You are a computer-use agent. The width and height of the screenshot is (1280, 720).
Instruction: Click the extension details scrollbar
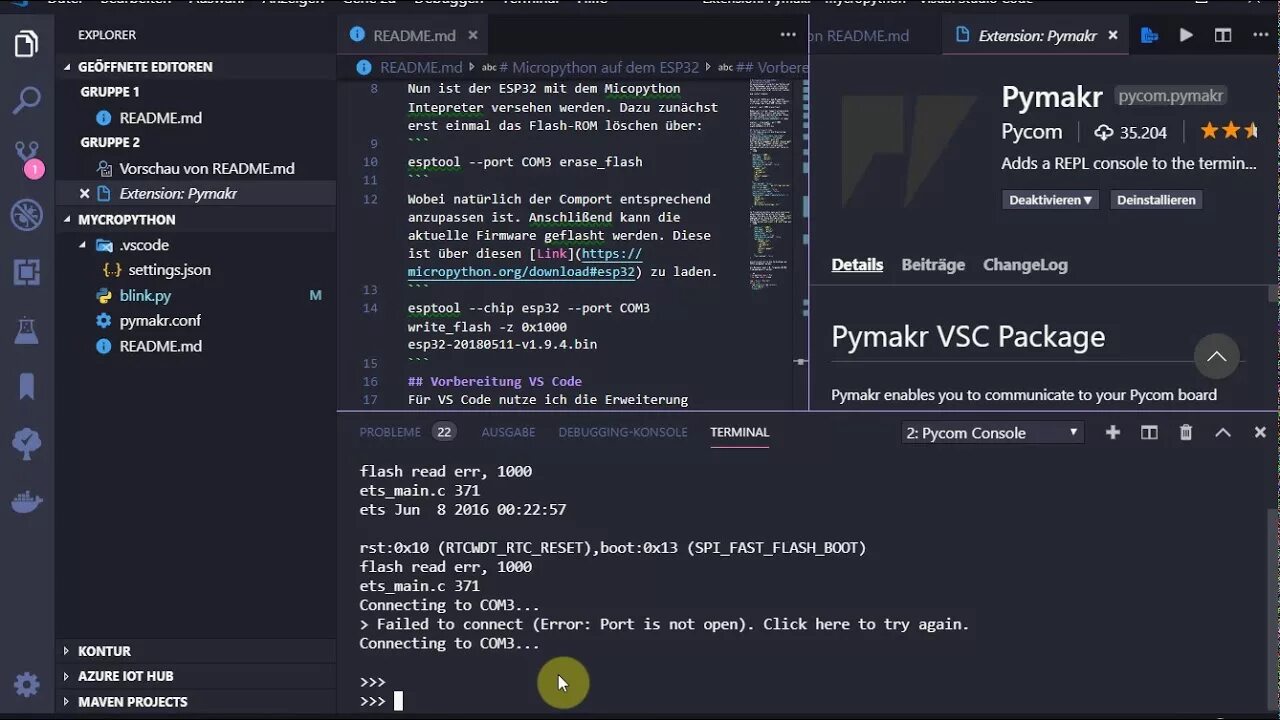[x=1273, y=294]
